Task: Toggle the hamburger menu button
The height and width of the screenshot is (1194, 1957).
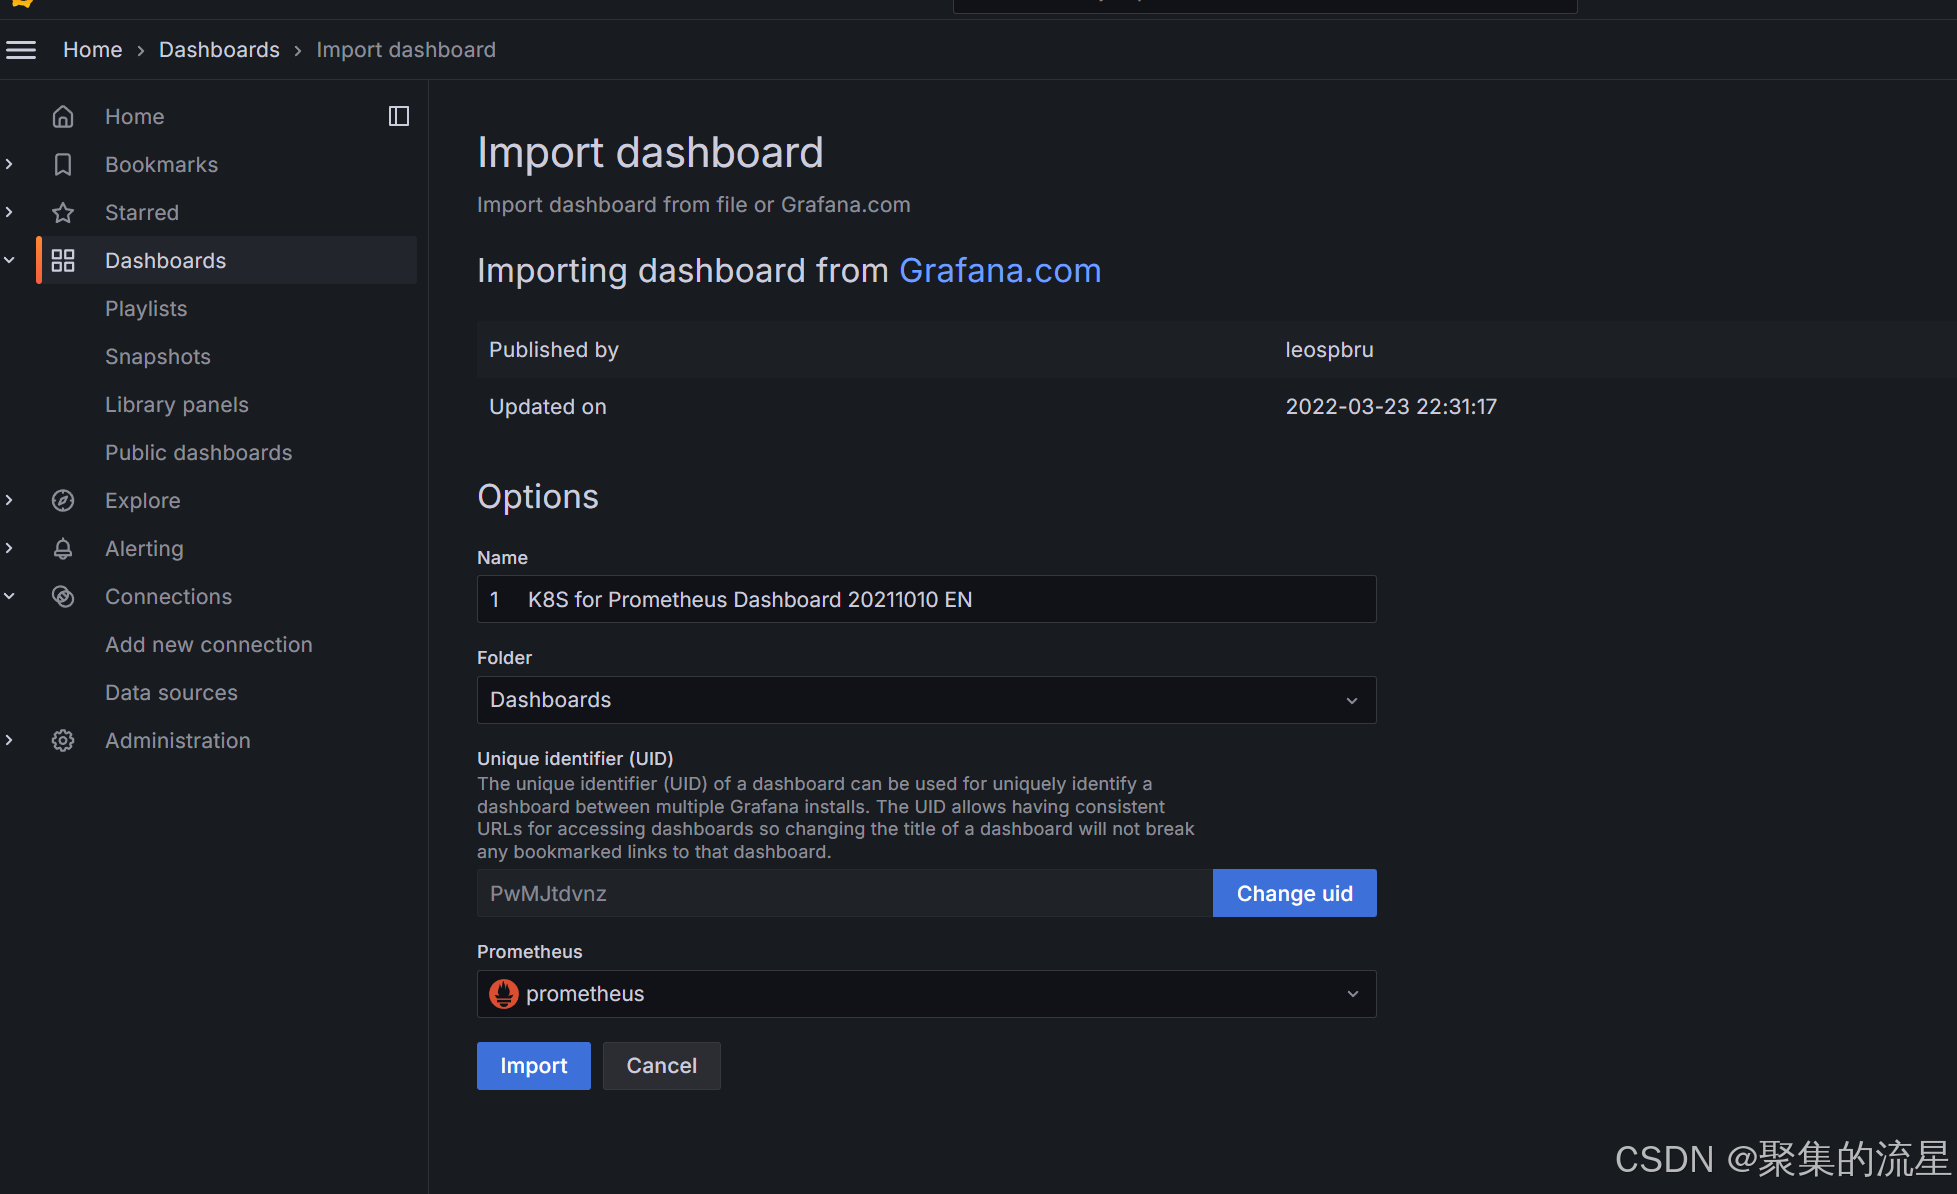Action: tap(21, 50)
